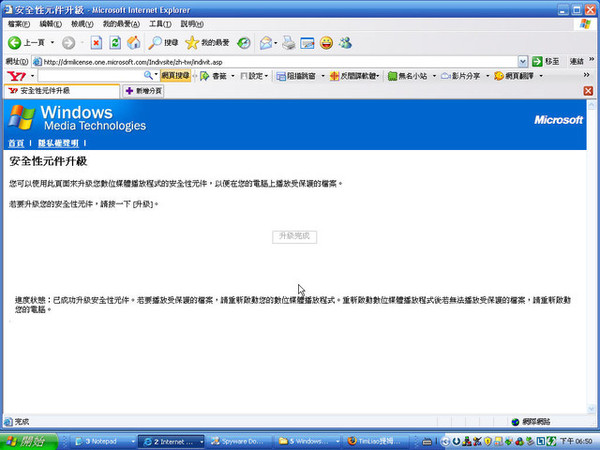Open the History clock icon

point(244,43)
